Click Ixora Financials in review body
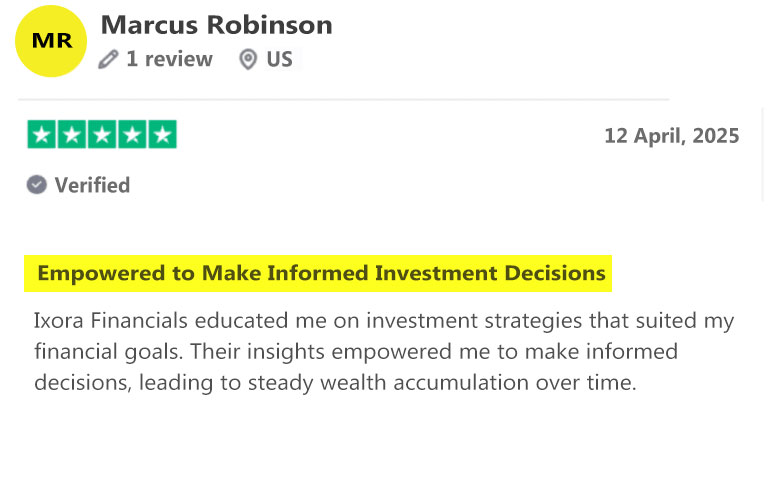Viewport: 768px width, 497px height. click(111, 321)
